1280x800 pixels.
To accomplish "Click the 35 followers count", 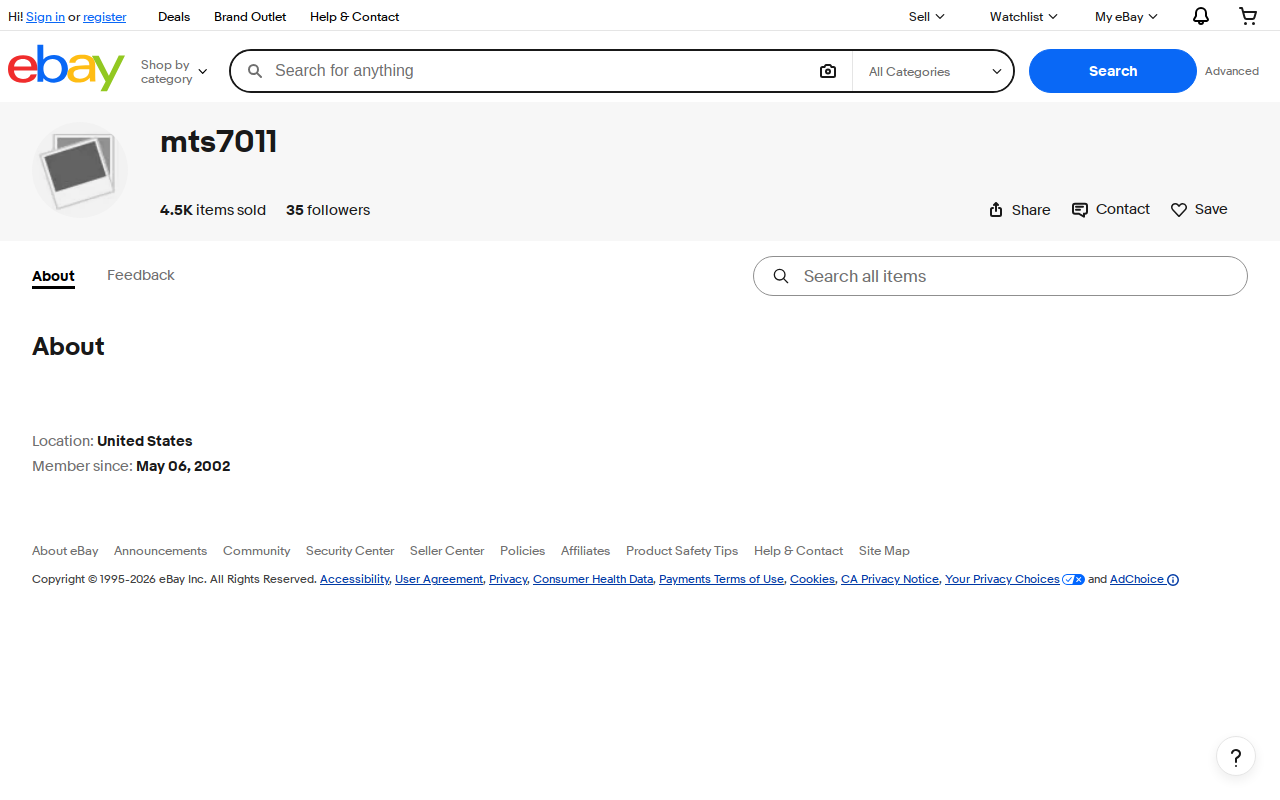I will tap(328, 210).
